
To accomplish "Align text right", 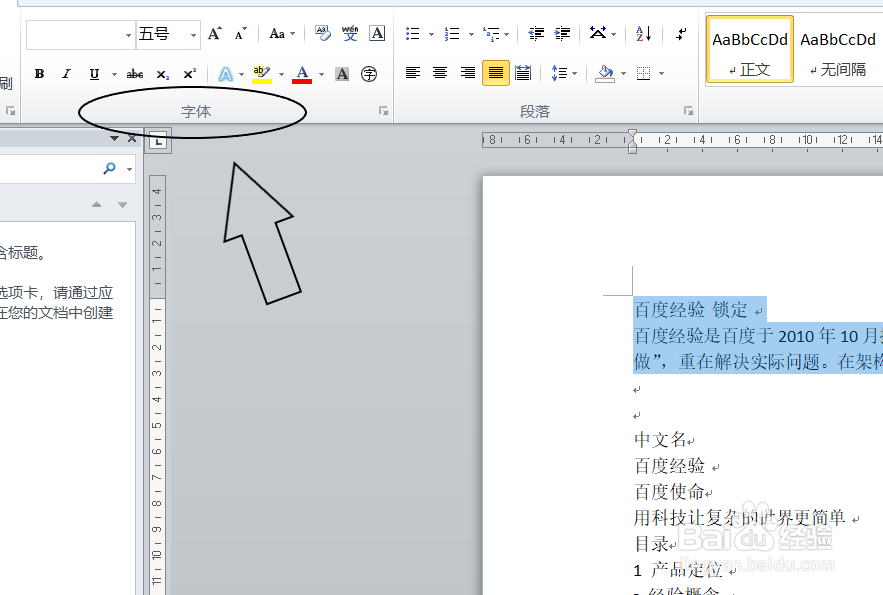I will coord(467,73).
